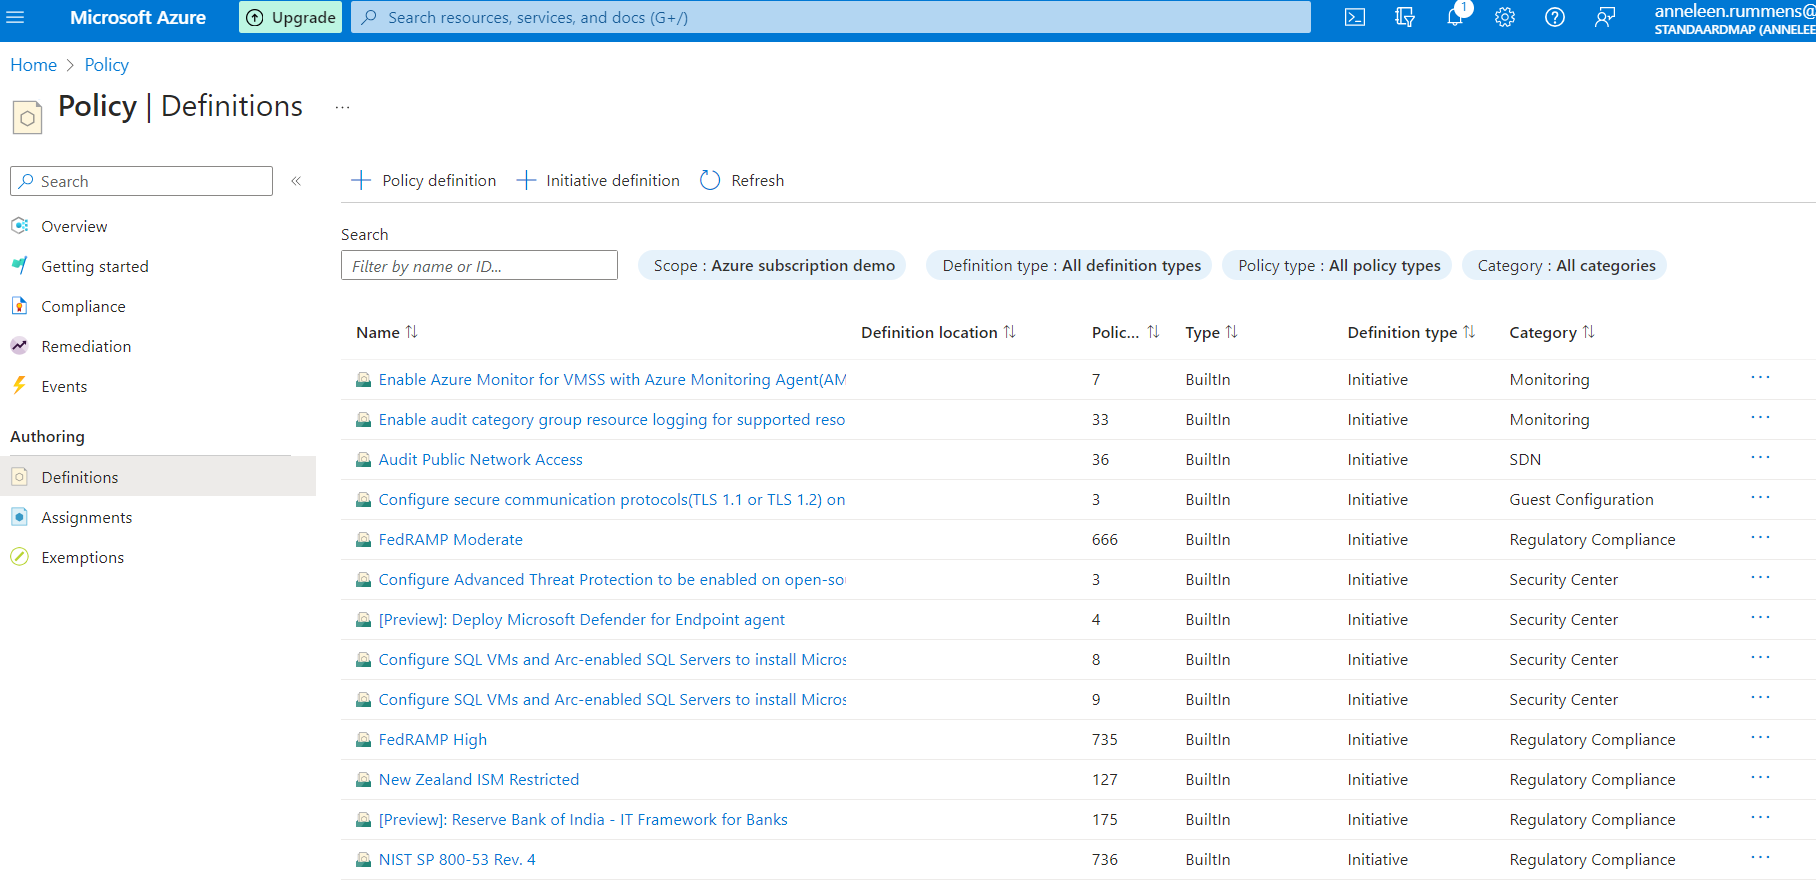Open the Azure portal hamburger menu
Screen dimensions: 1816x885
pos(16,17)
